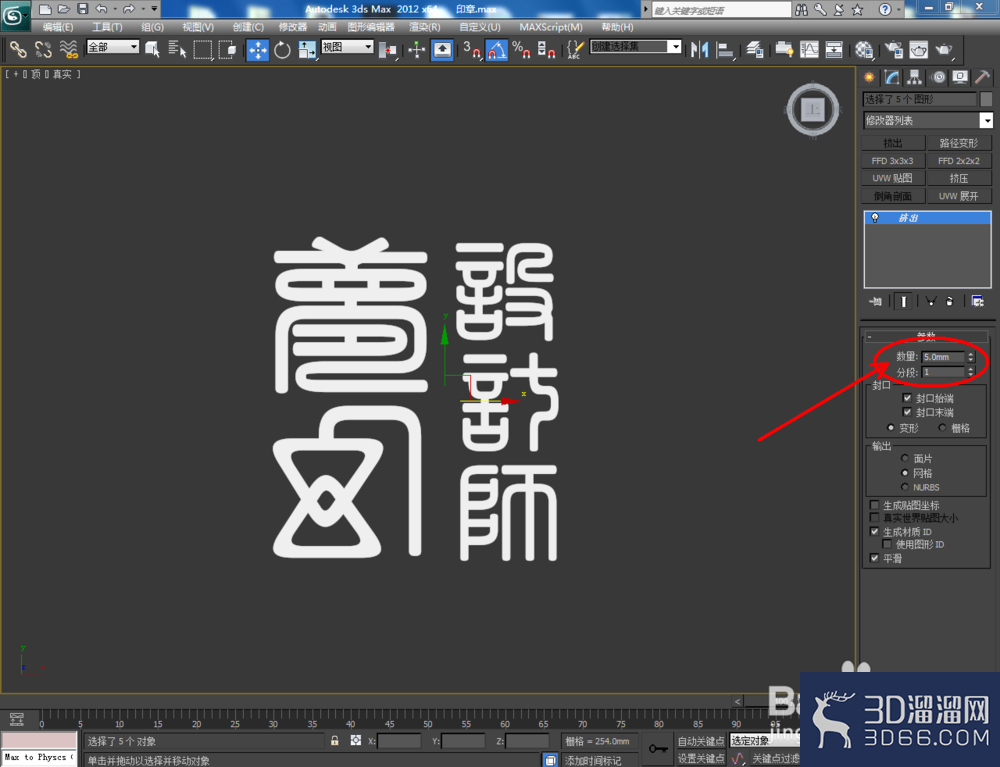Screen dimensions: 1000x767
Task: Open the 全部 selection filter dropdown
Action: [x=113, y=47]
